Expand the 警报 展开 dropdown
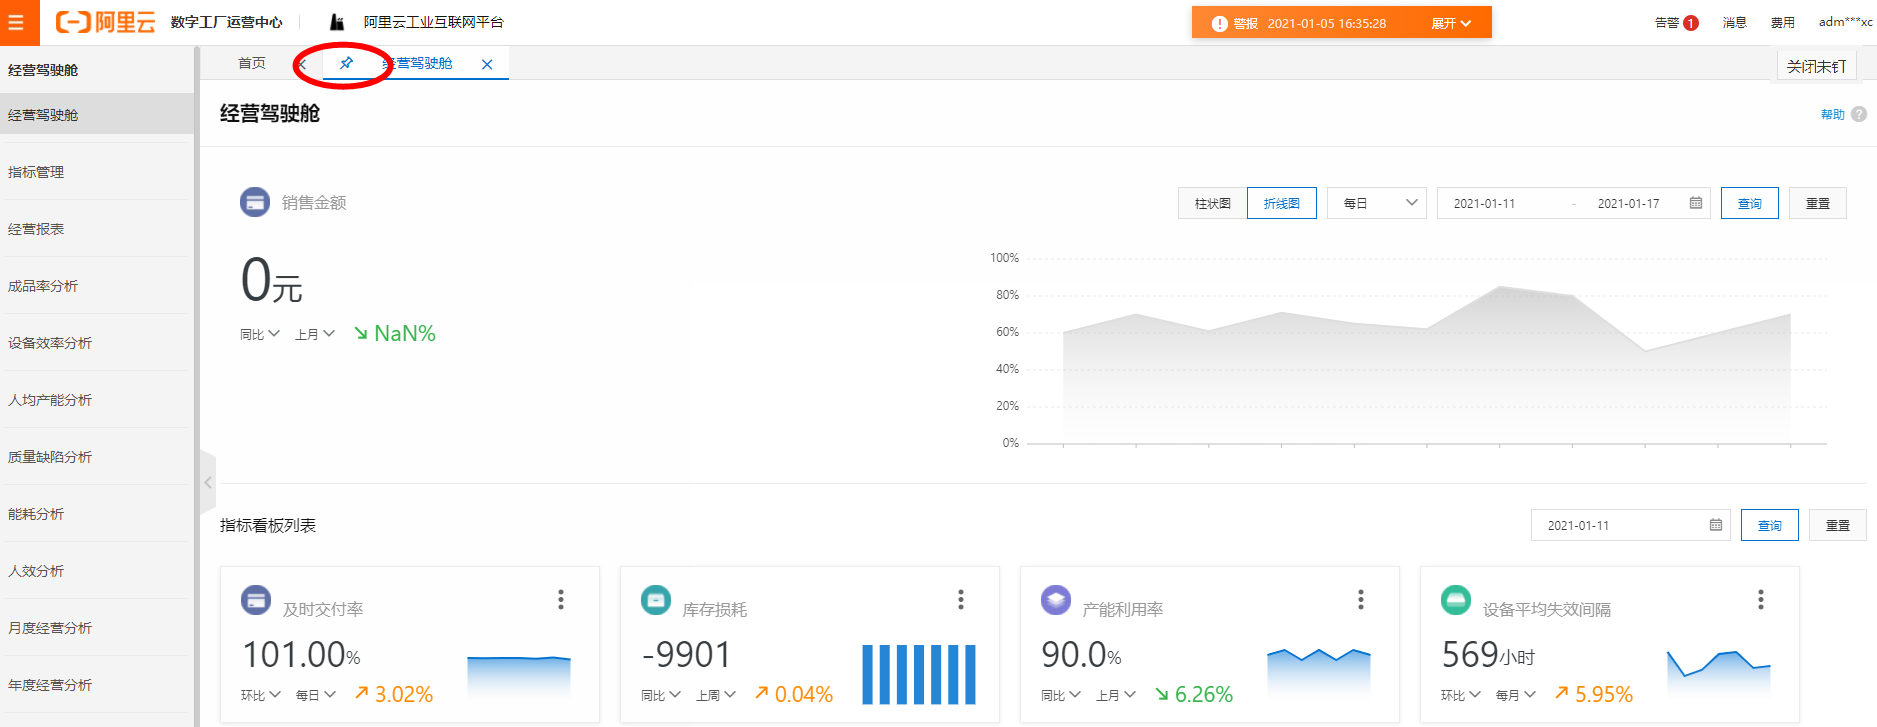The width and height of the screenshot is (1877, 727). pos(1451,23)
